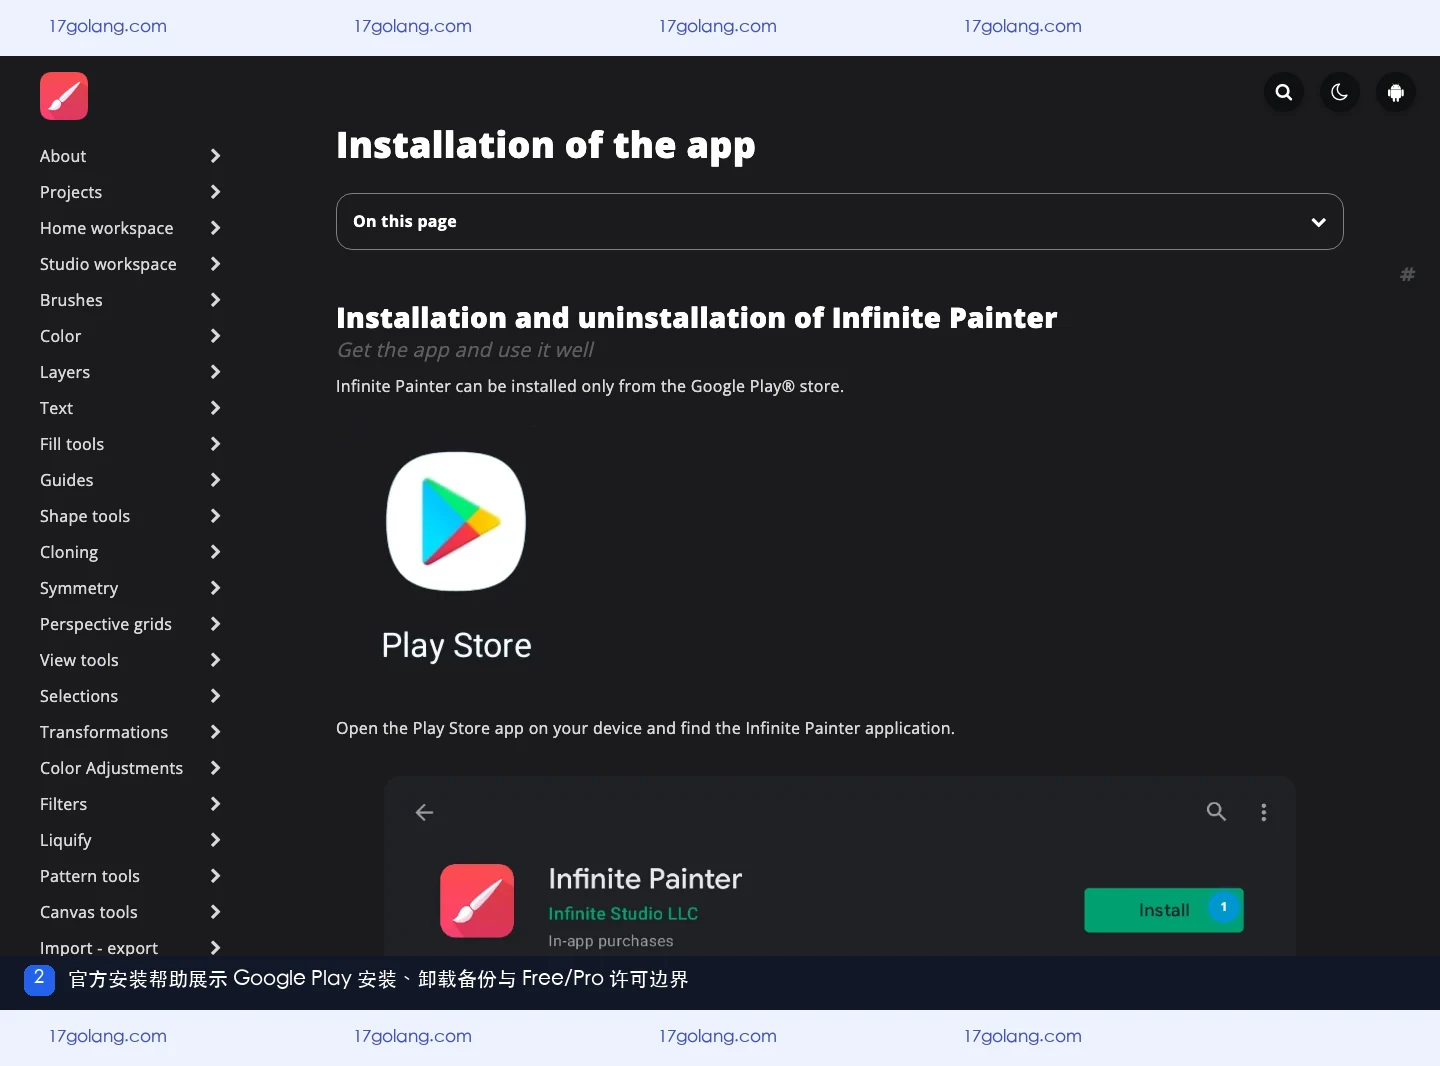The height and width of the screenshot is (1066, 1440).
Task: Click the Android platform icon
Action: [1396, 93]
